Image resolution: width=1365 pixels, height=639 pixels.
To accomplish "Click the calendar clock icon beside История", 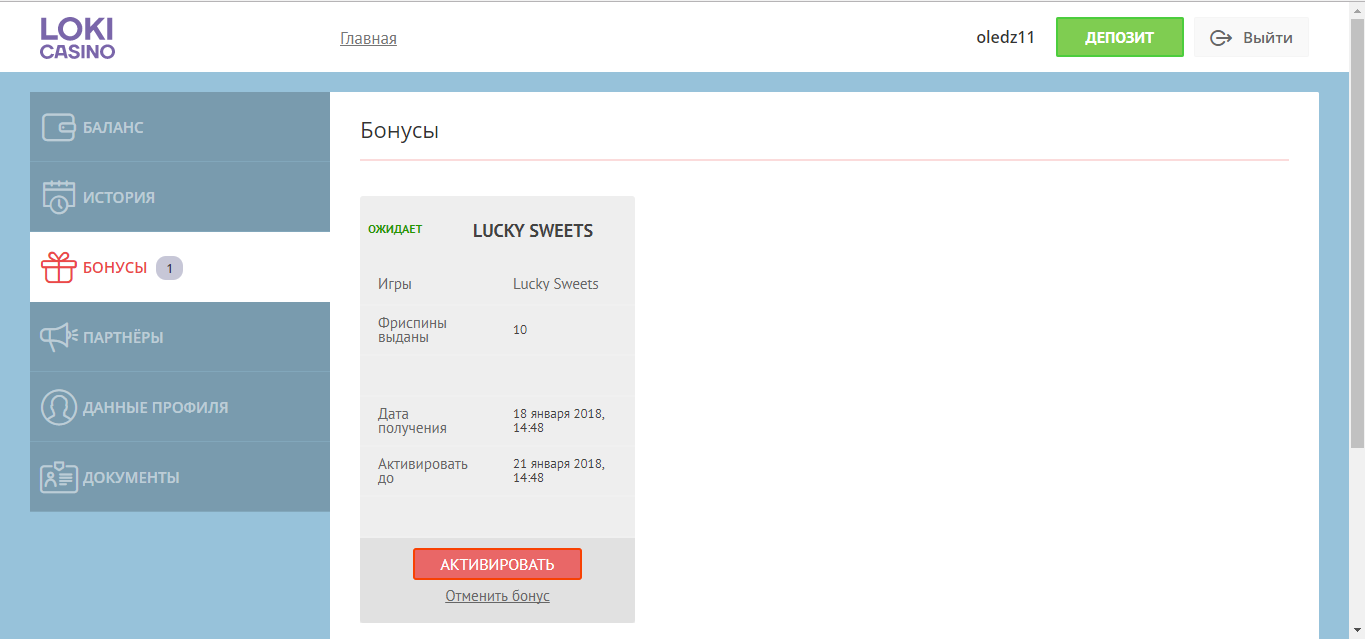I will point(59,197).
